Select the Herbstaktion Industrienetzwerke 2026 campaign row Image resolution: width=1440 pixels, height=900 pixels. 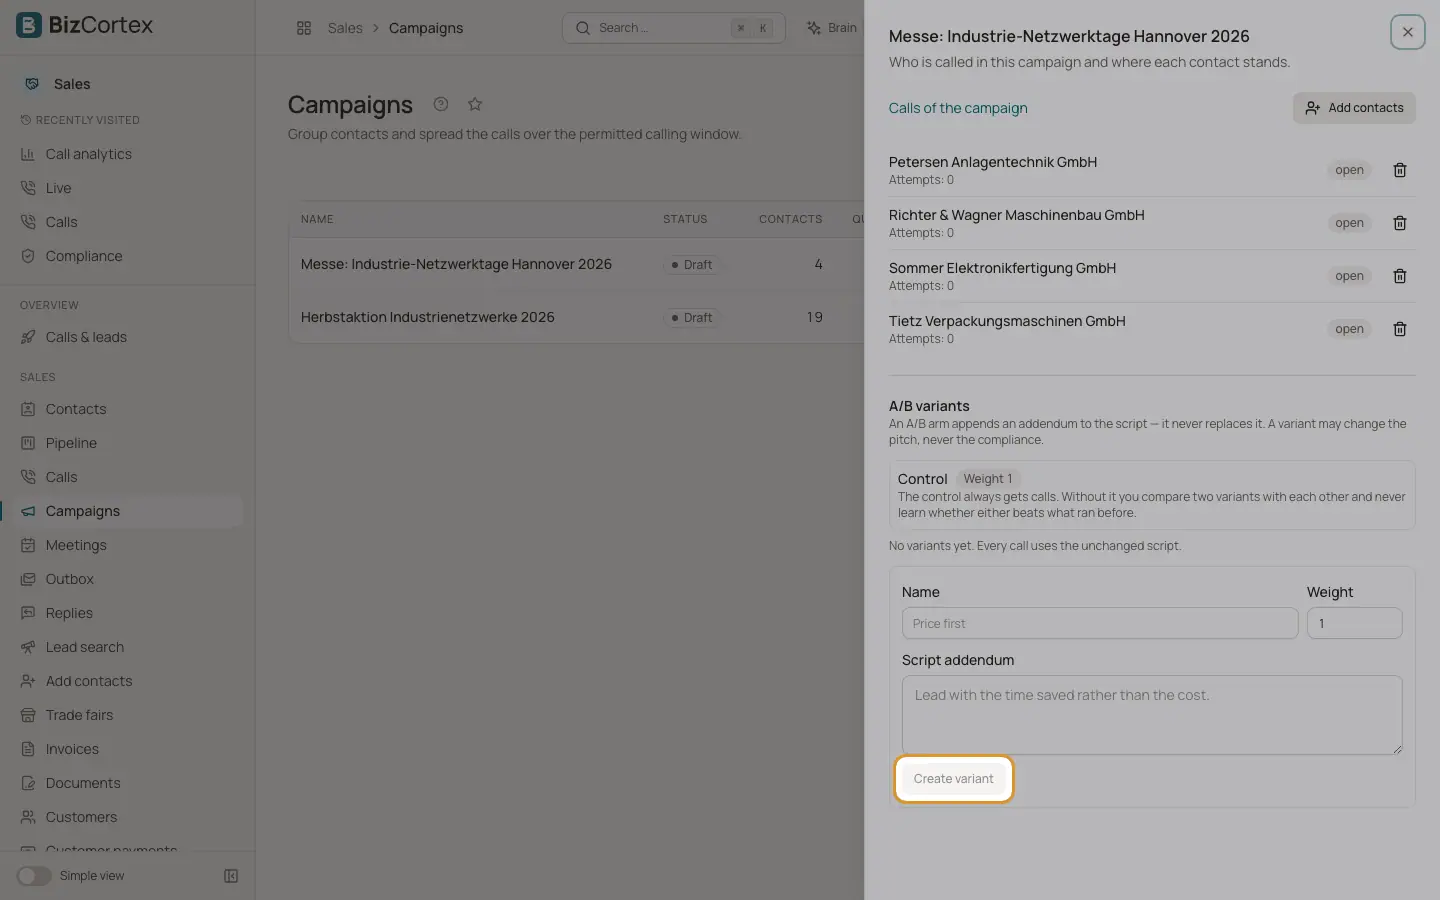(x=576, y=317)
